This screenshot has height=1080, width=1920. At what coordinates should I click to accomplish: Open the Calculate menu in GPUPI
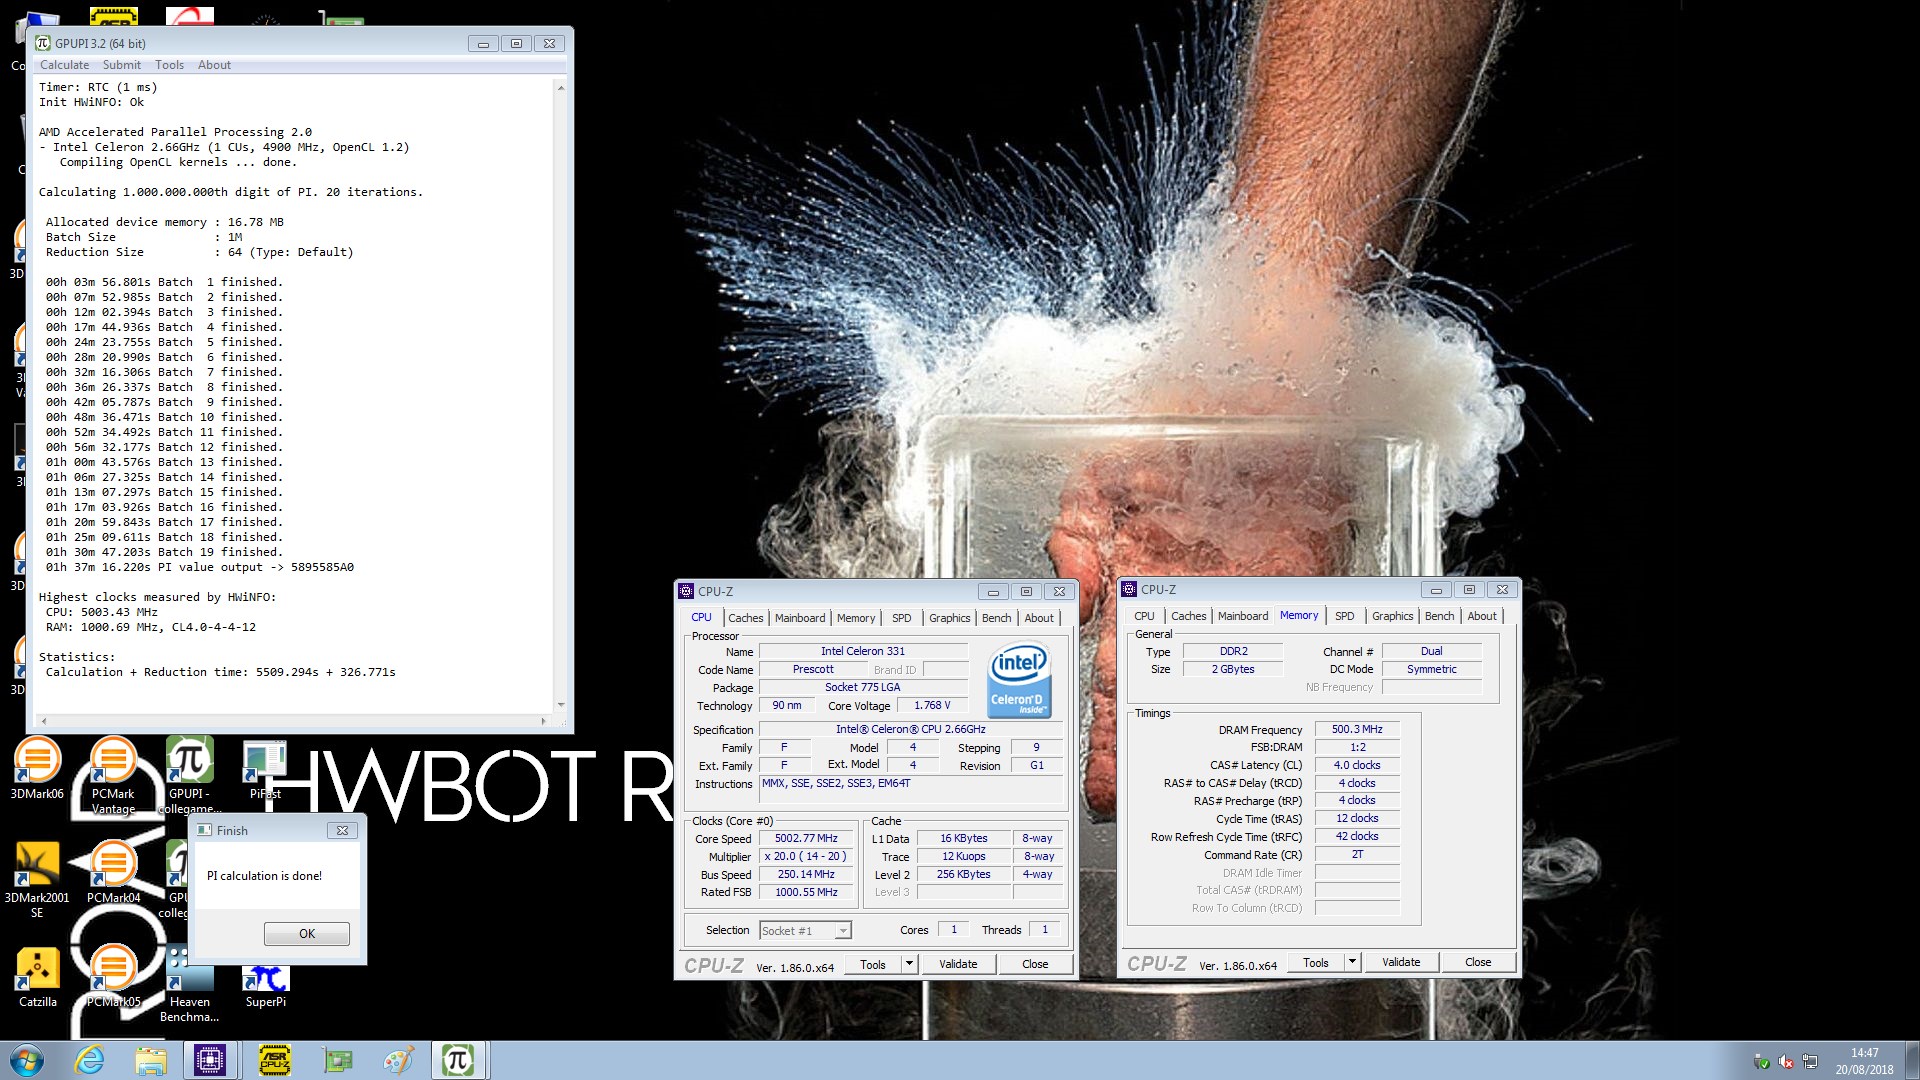(x=64, y=65)
